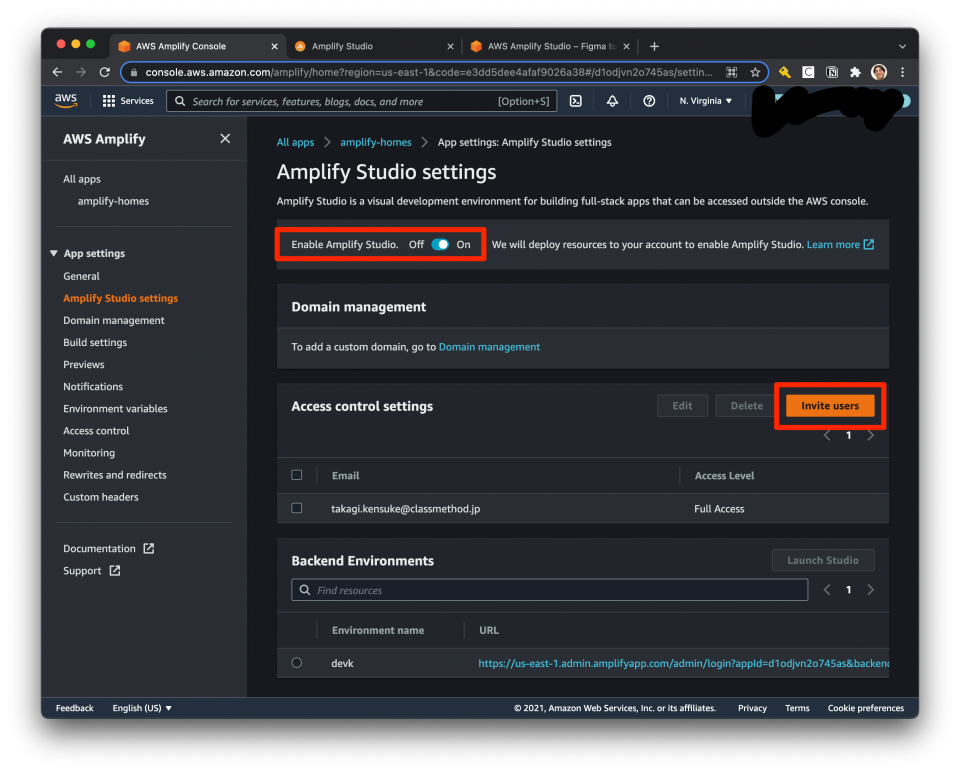Open the devk environment admin URL

683,663
